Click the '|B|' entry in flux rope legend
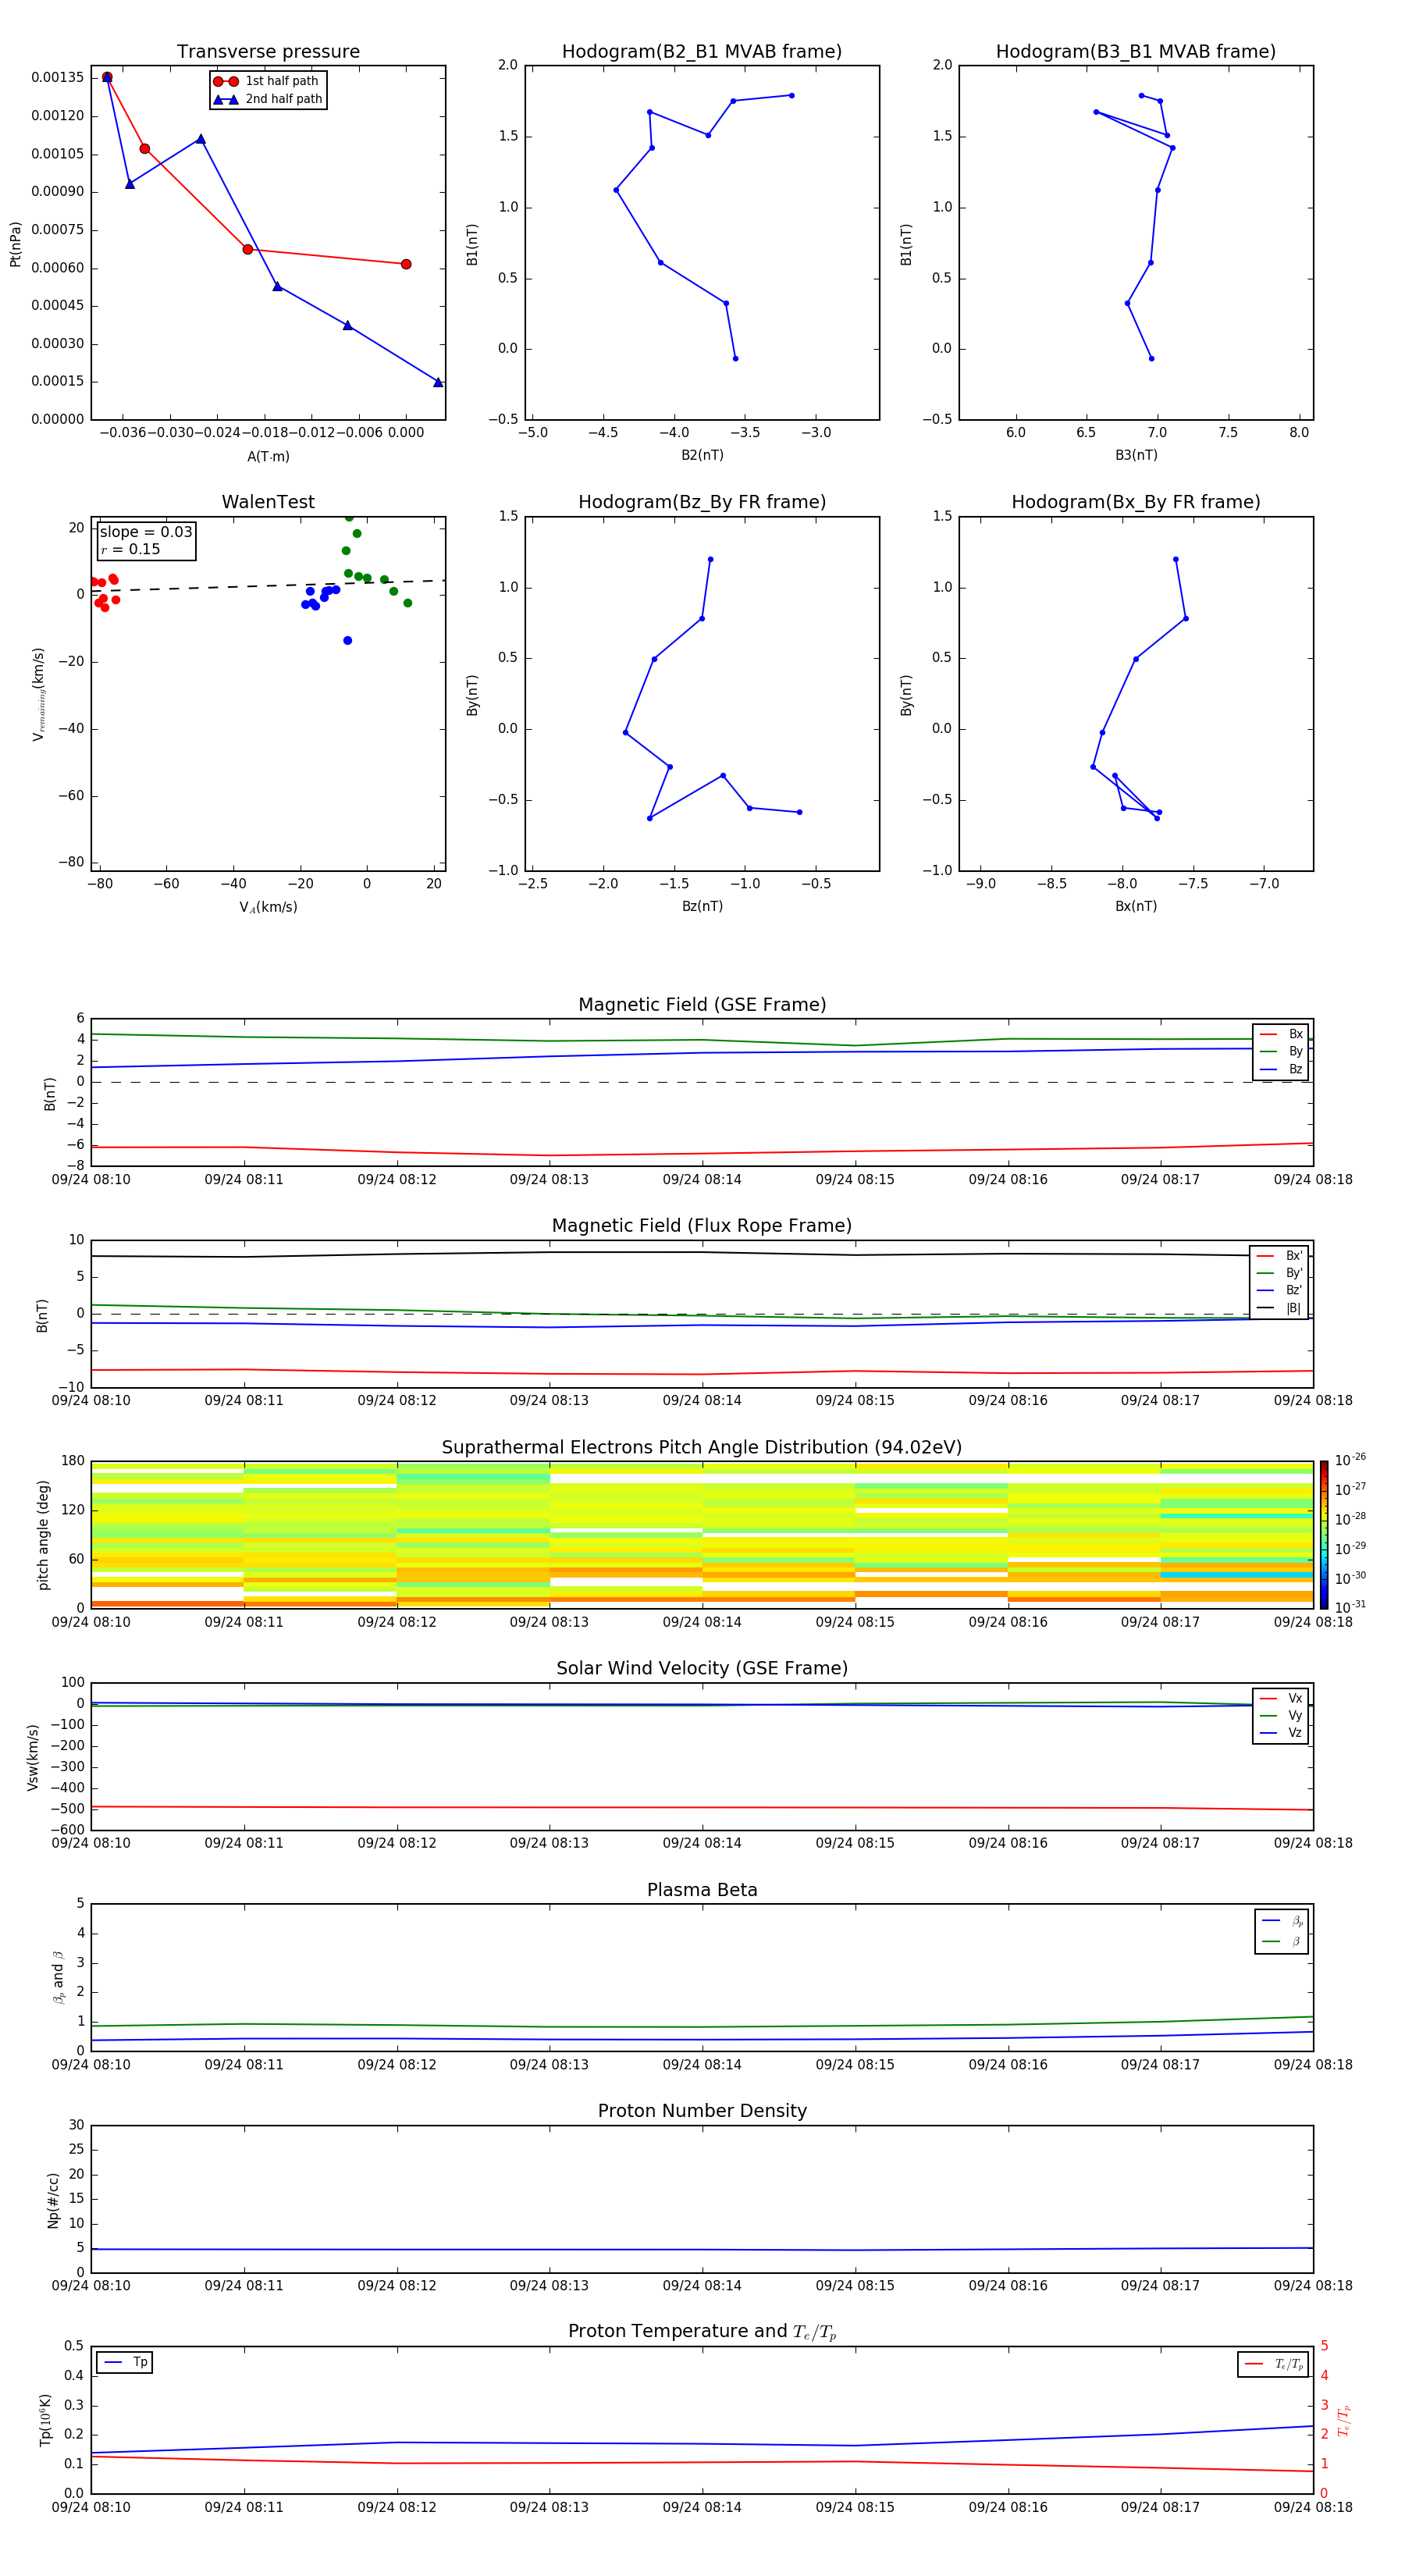 pos(1279,1308)
